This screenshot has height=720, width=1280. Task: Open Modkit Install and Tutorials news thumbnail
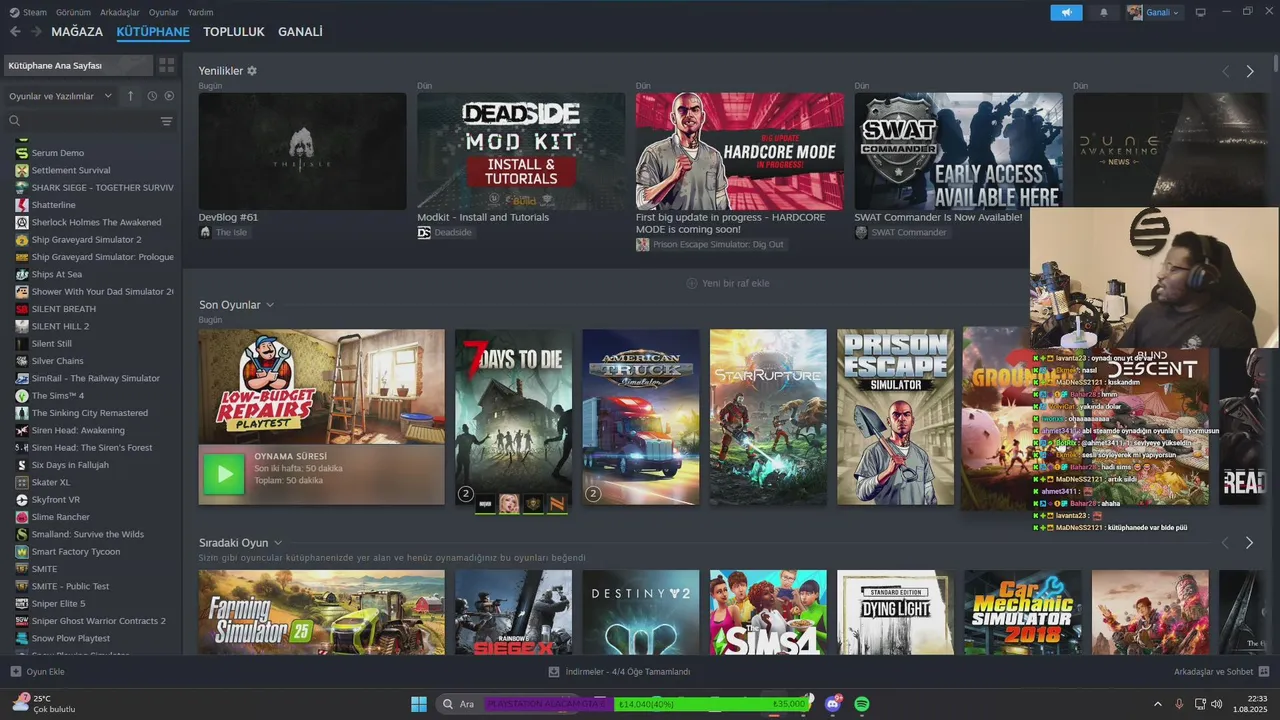521,151
